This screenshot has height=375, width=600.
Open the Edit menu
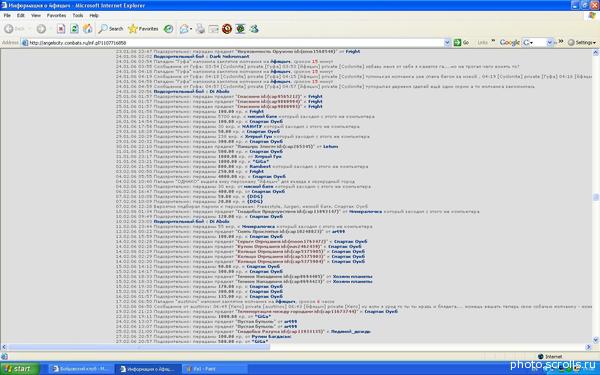[x=21, y=16]
